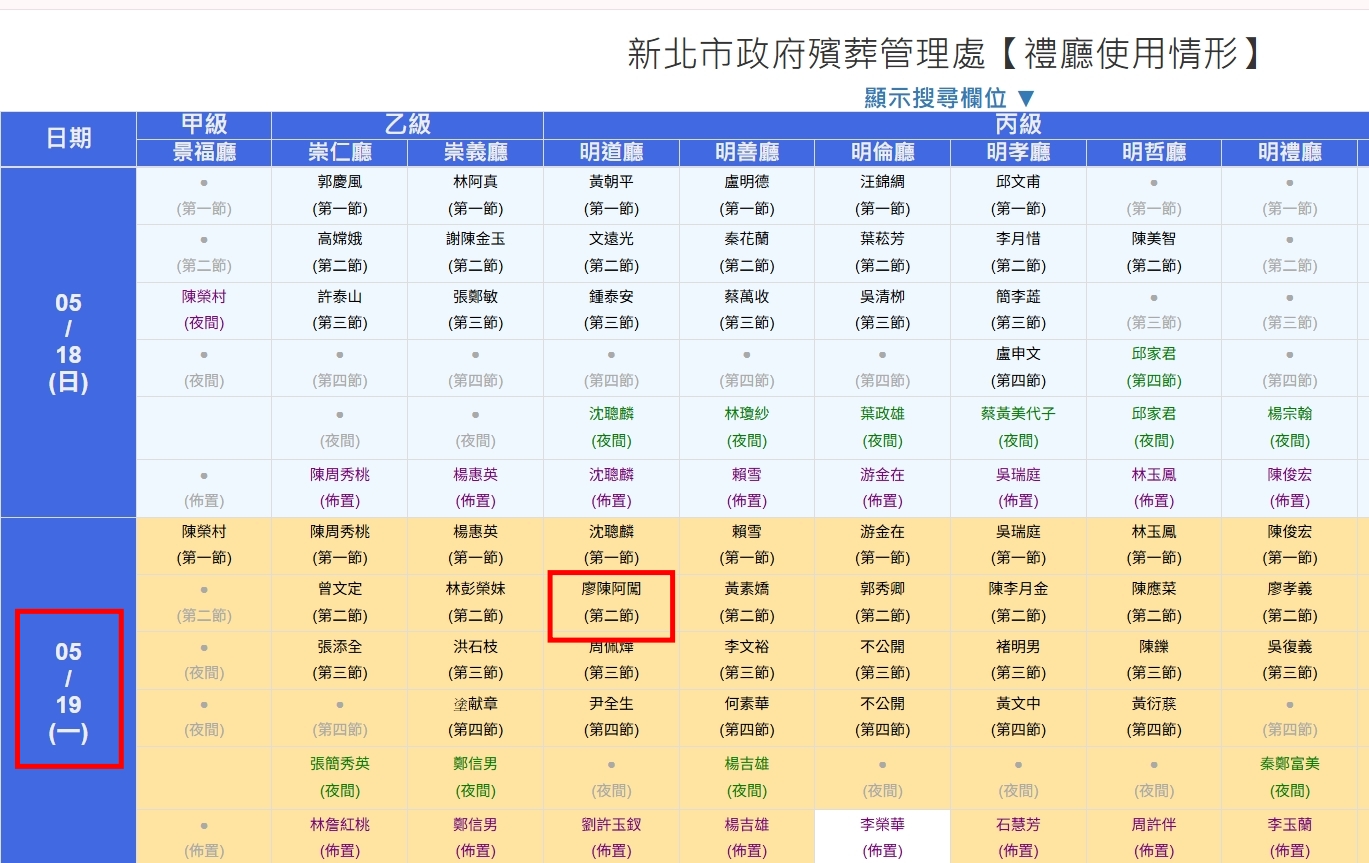The height and width of the screenshot is (863, 1369).
Task: Click the name 謝陳金玉
Action: (476, 239)
